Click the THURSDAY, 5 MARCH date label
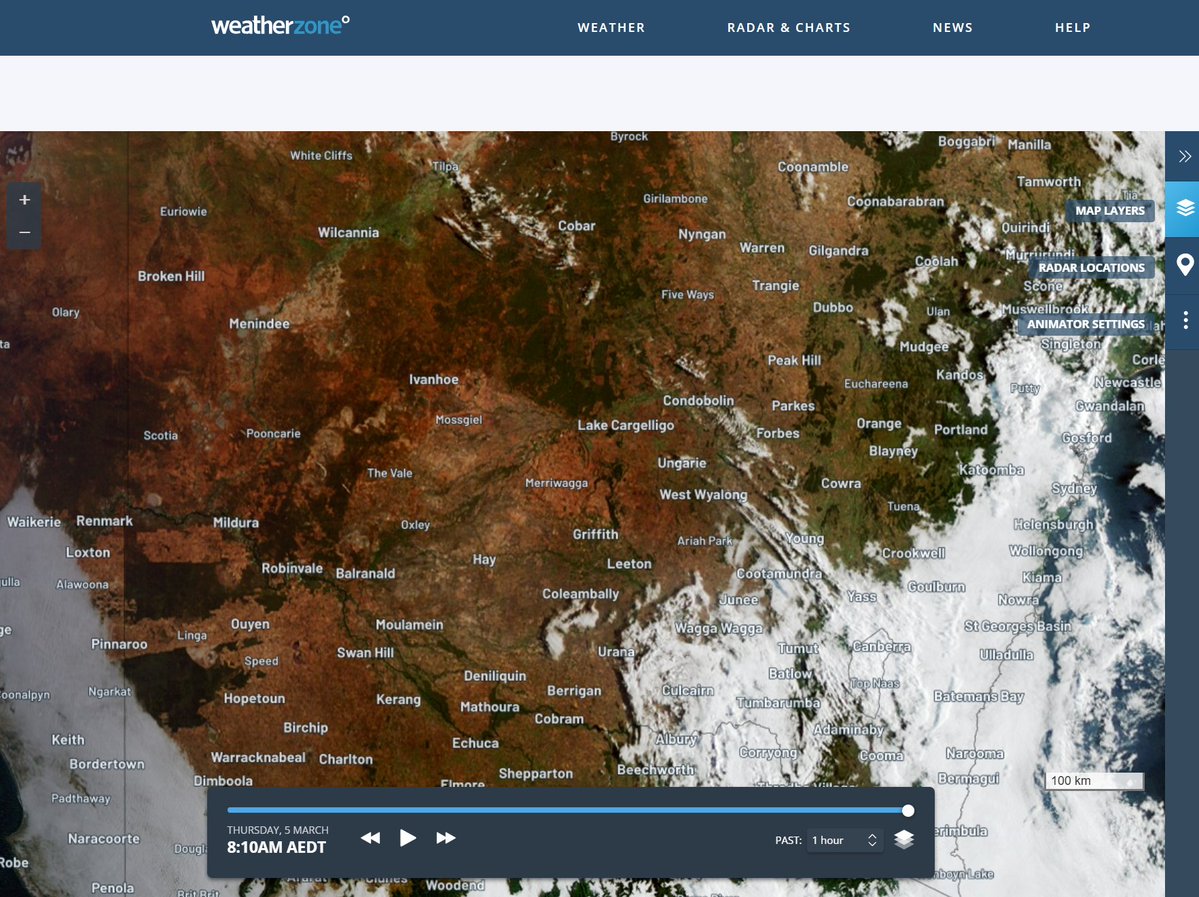 click(278, 830)
